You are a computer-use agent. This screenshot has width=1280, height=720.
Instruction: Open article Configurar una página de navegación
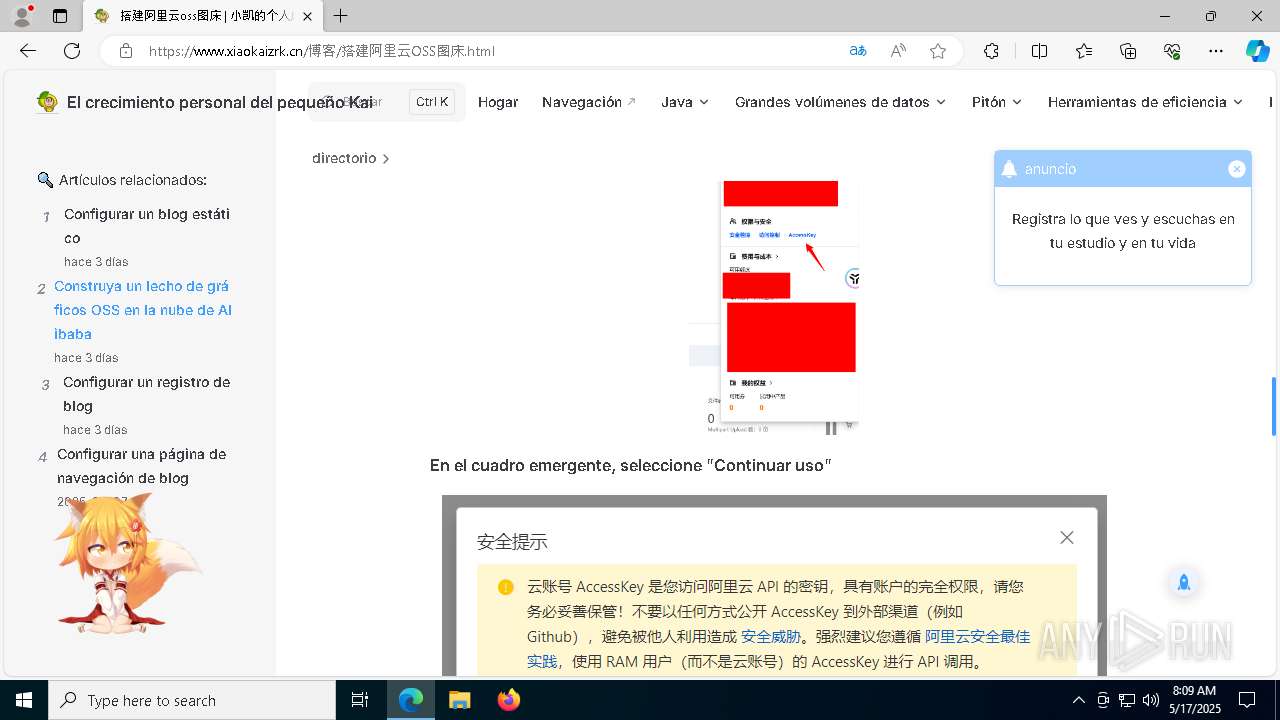[x=141, y=466]
